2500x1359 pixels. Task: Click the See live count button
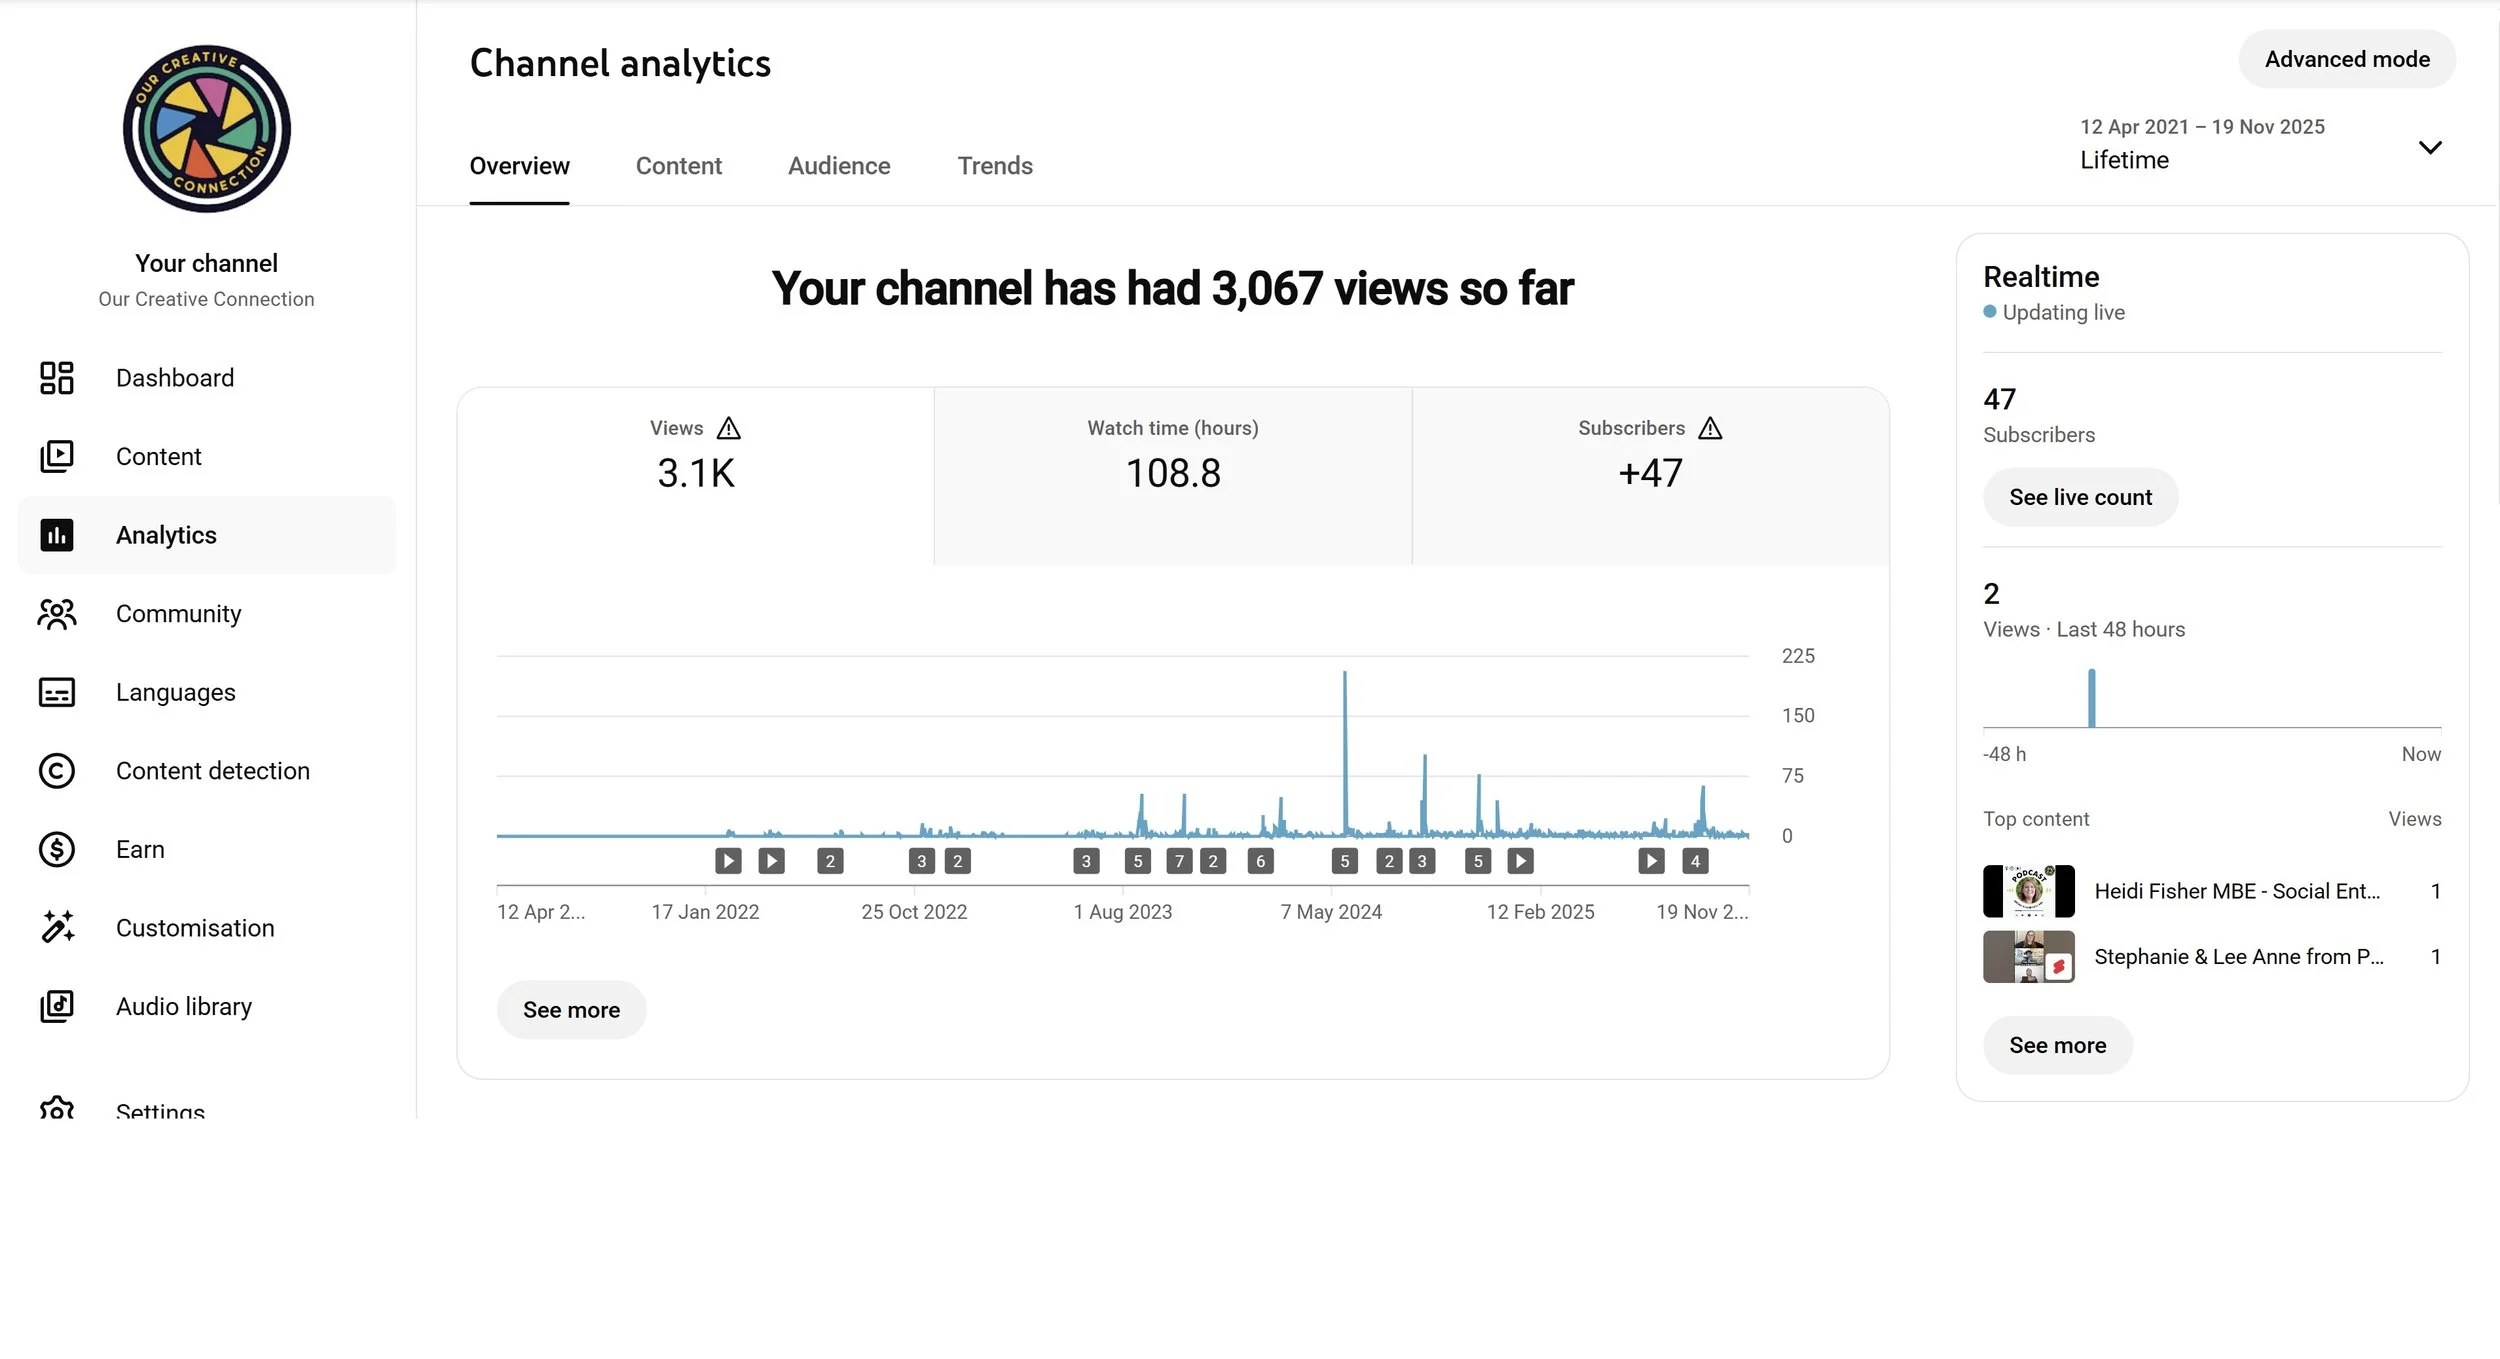[2079, 497]
